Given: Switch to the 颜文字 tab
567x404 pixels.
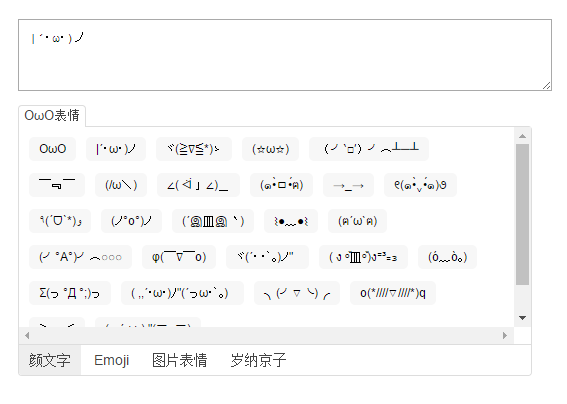Looking at the screenshot, I should click(50, 360).
